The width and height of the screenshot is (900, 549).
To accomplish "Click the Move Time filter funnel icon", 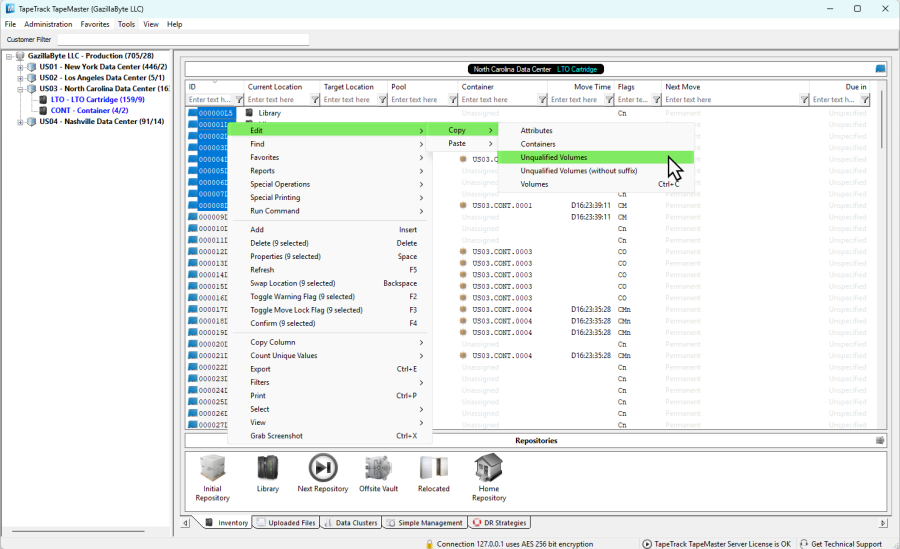I will 610,99.
